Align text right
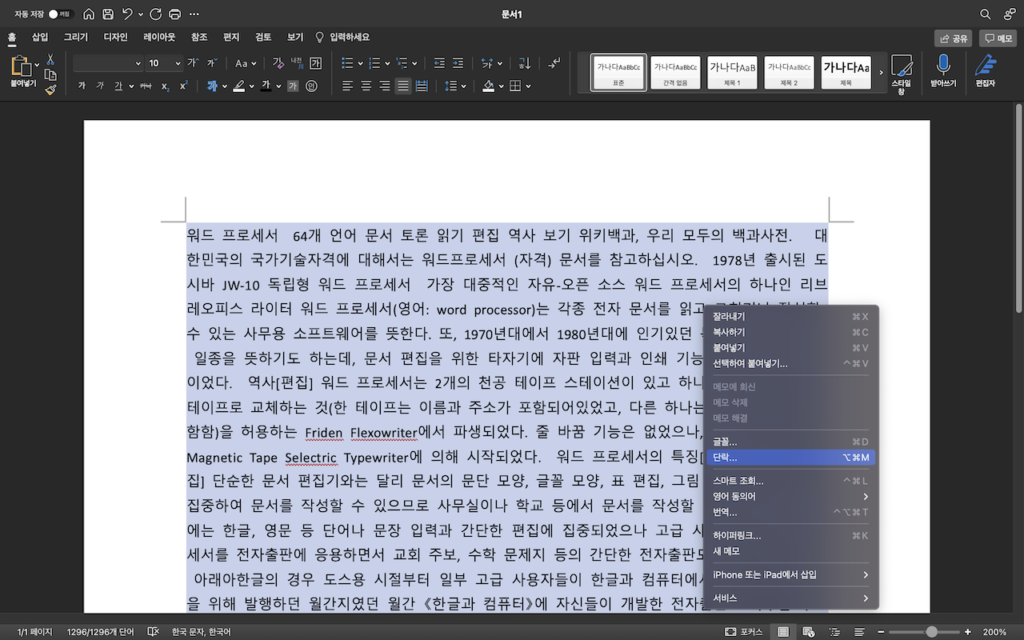This screenshot has width=1024, height=640. [x=385, y=86]
